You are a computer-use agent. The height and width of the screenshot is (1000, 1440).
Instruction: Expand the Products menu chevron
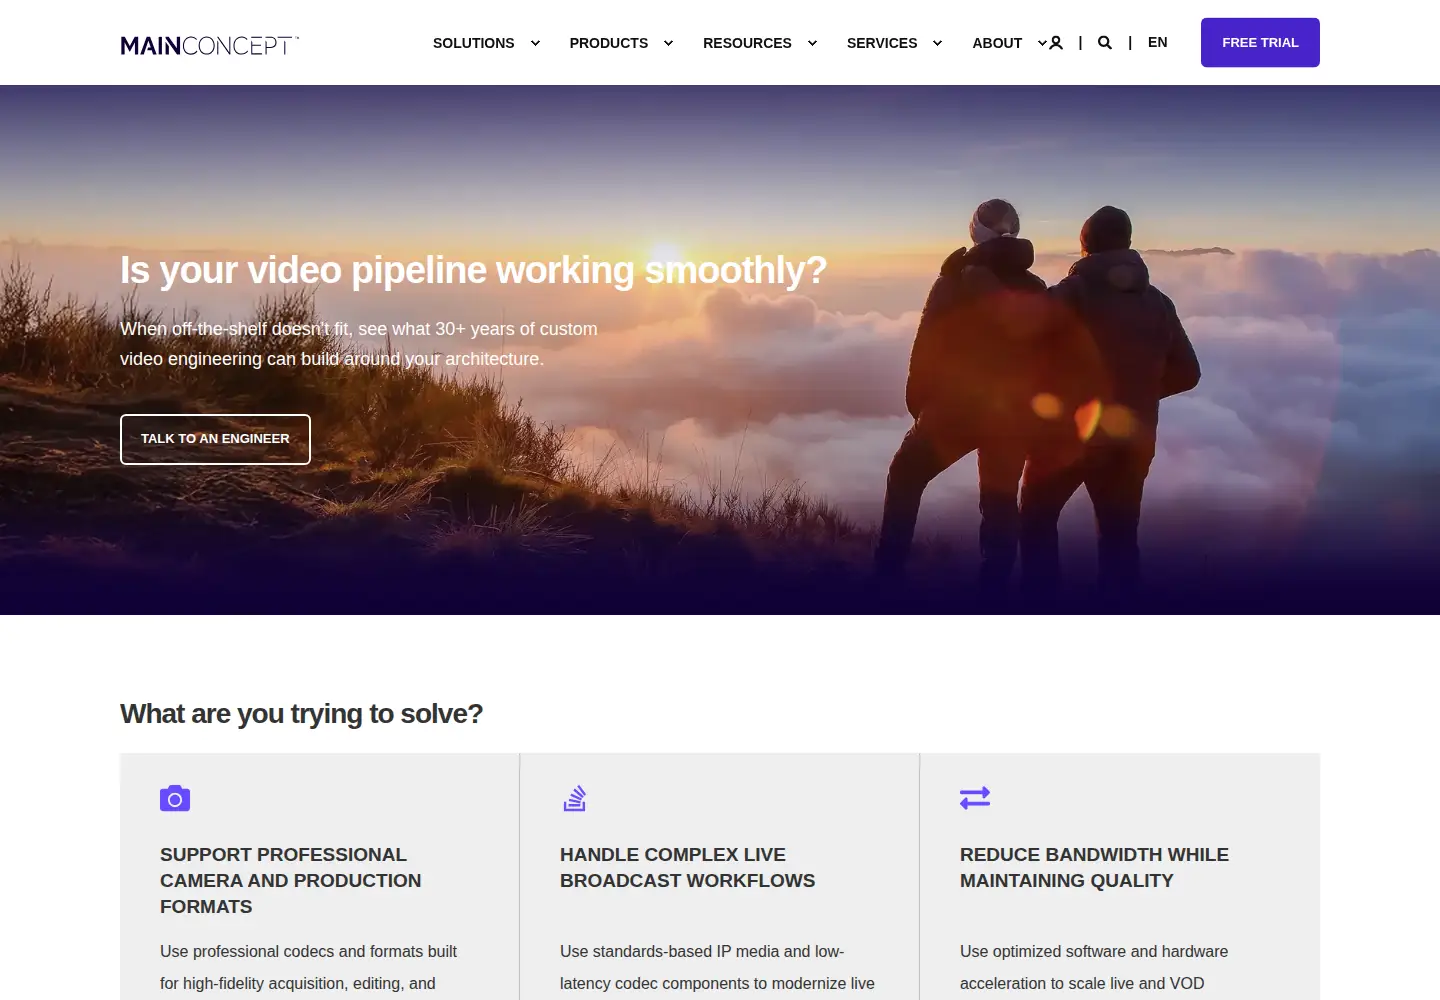click(x=668, y=43)
